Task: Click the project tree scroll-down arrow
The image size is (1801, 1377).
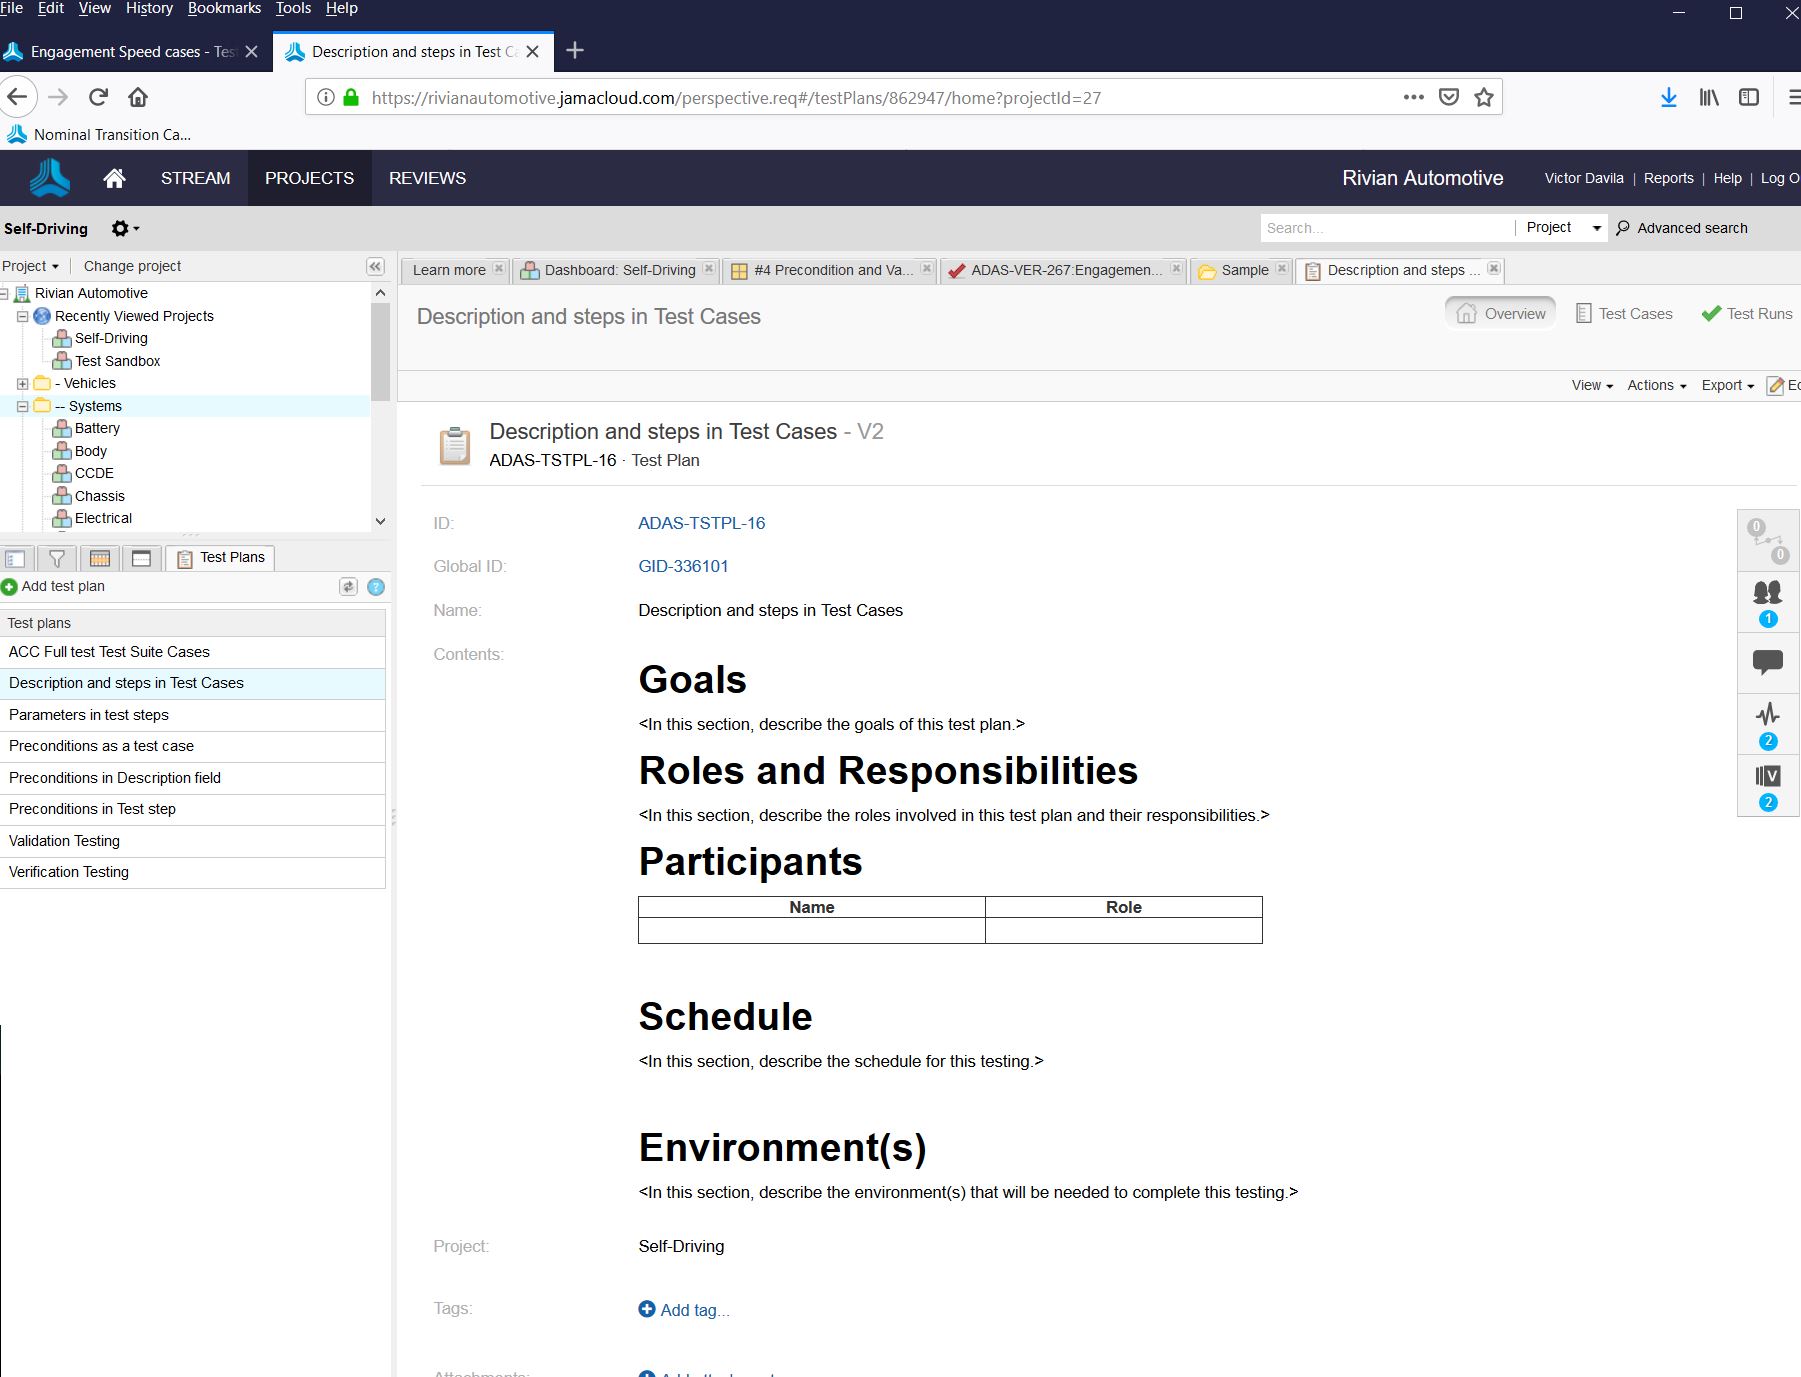Action: [380, 521]
